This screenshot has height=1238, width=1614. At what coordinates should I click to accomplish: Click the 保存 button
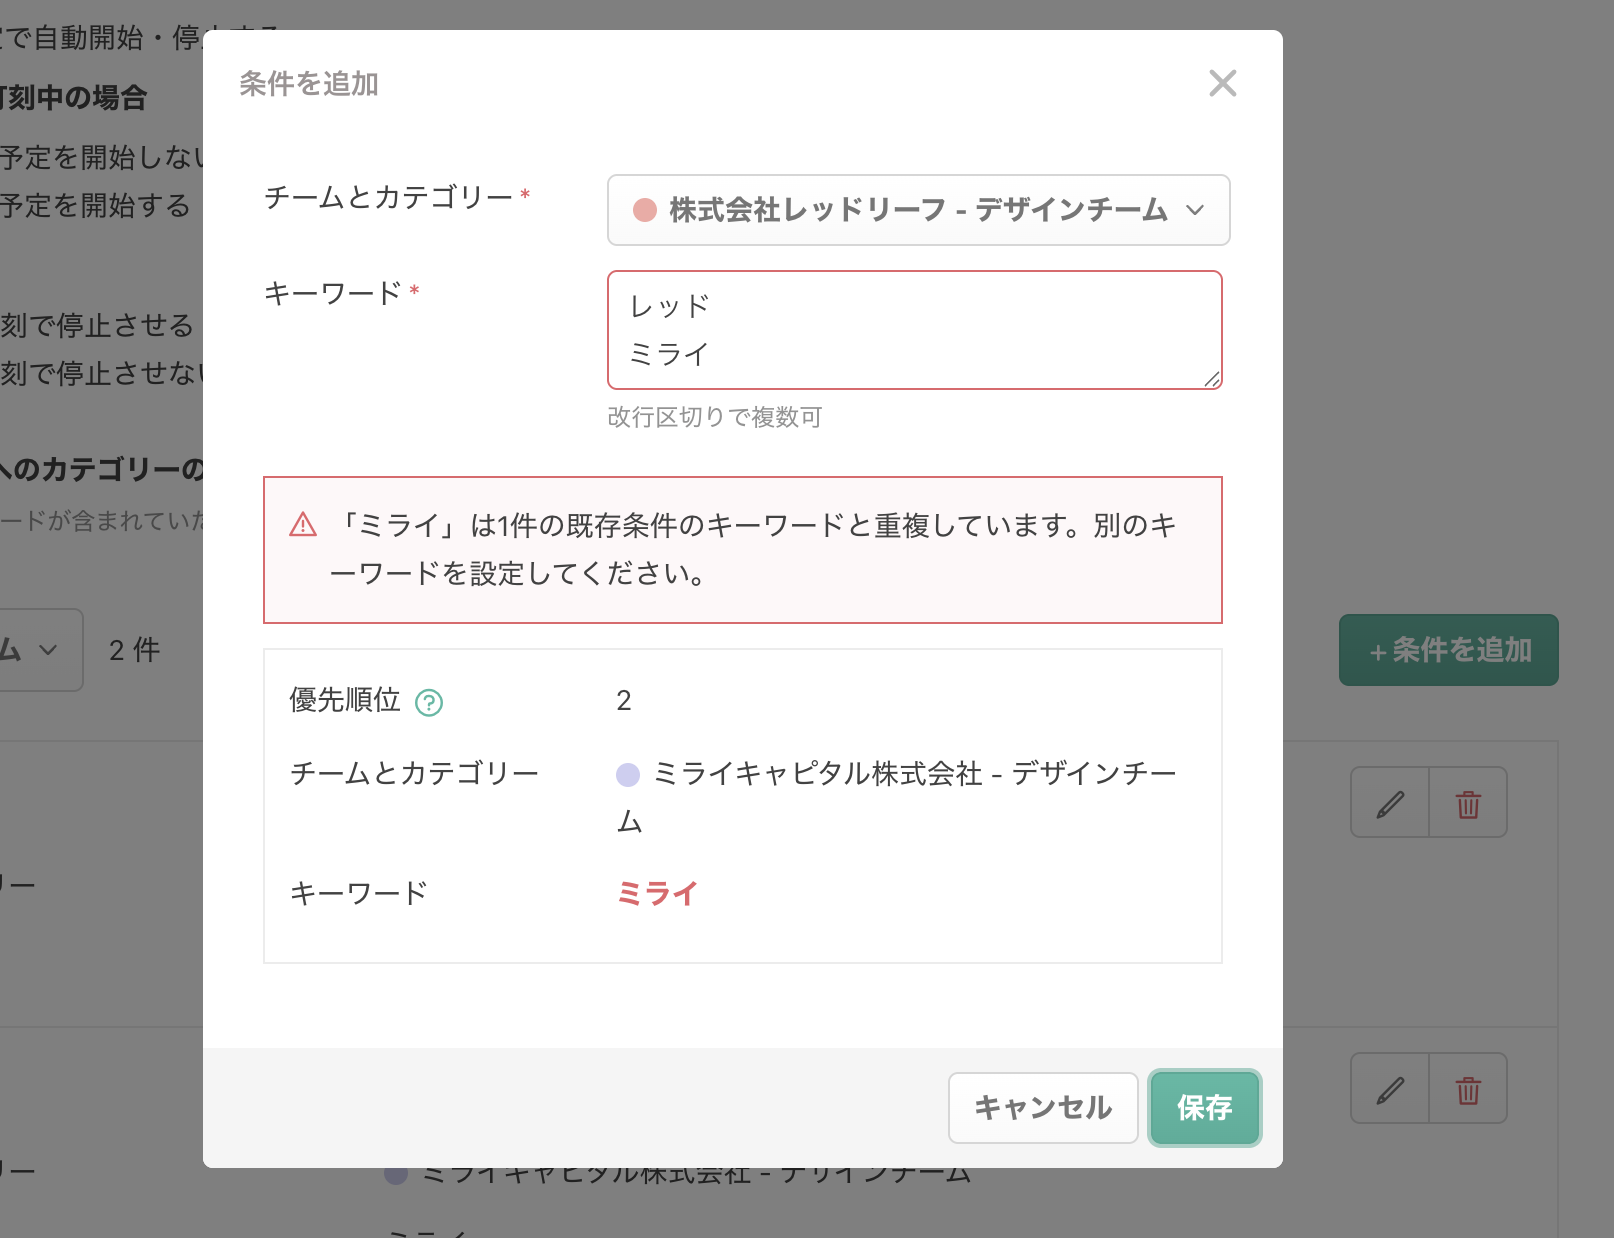click(x=1204, y=1107)
